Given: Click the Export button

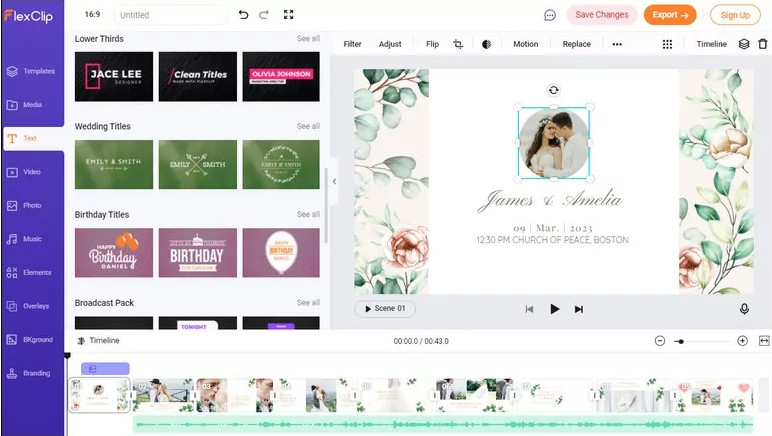Looking at the screenshot, I should click(670, 15).
